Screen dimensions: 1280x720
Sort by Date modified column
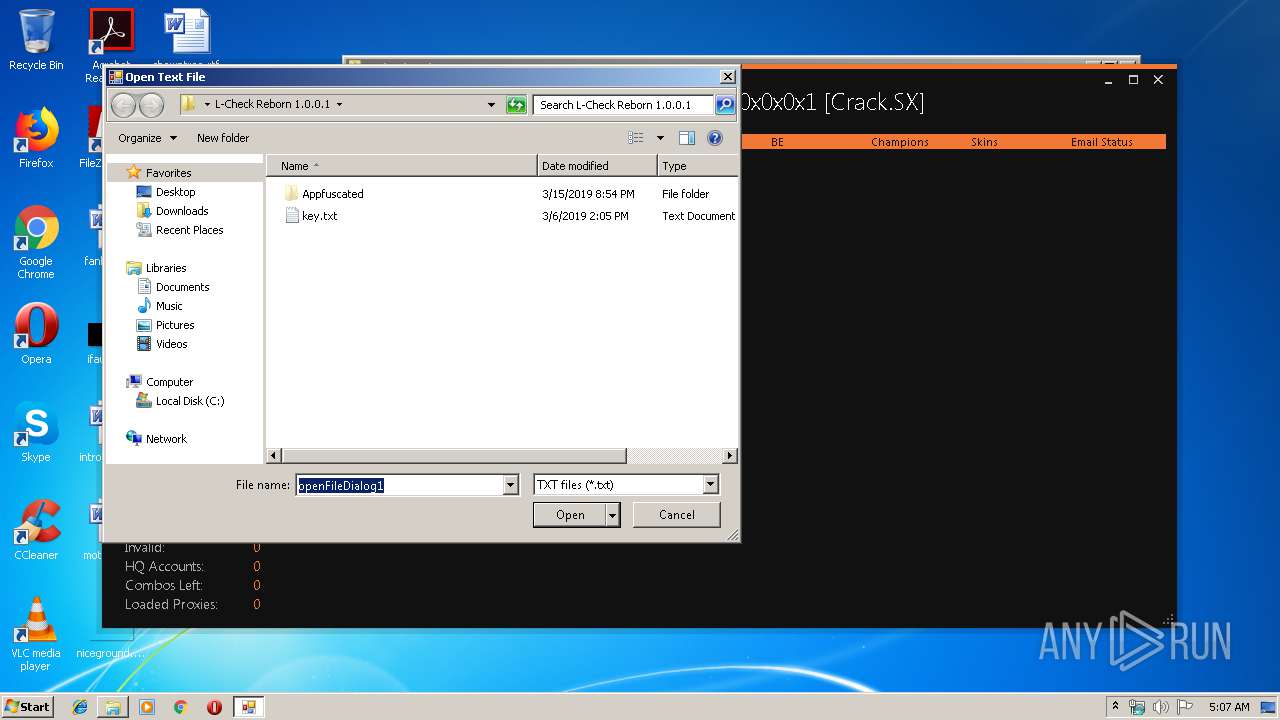[597, 166]
